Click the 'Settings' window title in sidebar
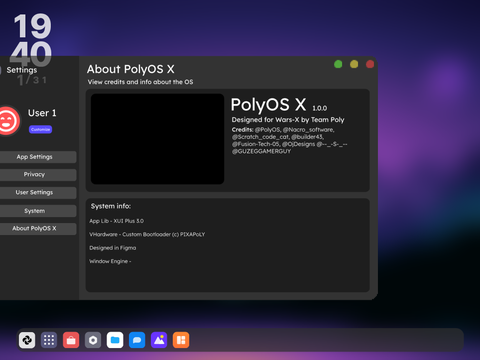Image resolution: width=480 pixels, height=360 pixels. click(x=22, y=70)
